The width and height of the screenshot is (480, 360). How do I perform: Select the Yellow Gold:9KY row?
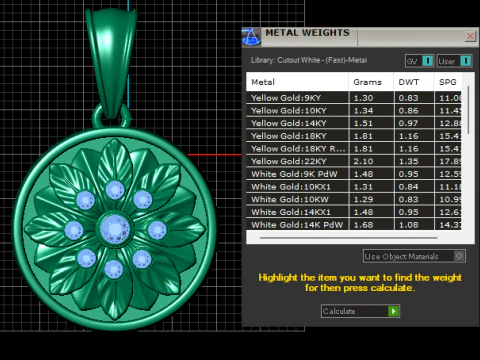[354, 98]
